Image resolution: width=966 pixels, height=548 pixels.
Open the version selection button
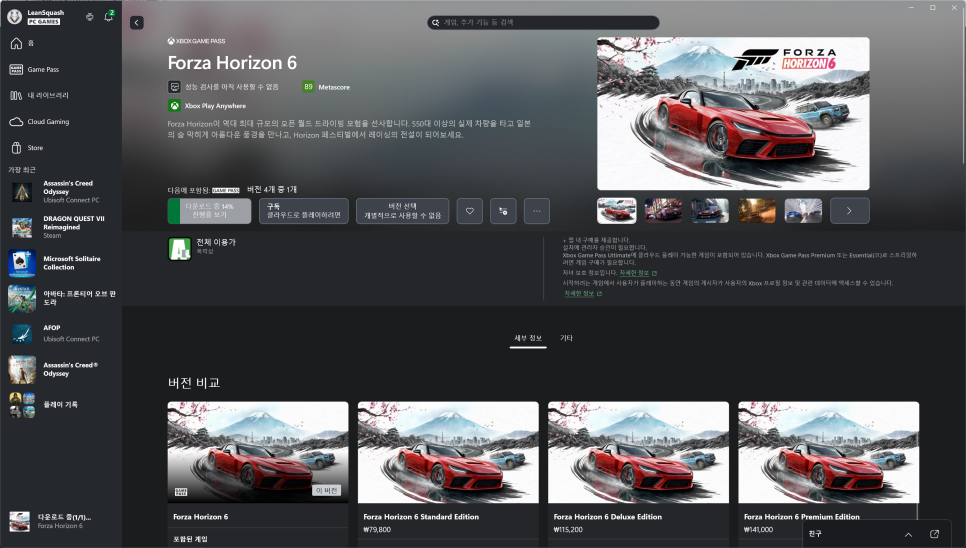pos(402,211)
